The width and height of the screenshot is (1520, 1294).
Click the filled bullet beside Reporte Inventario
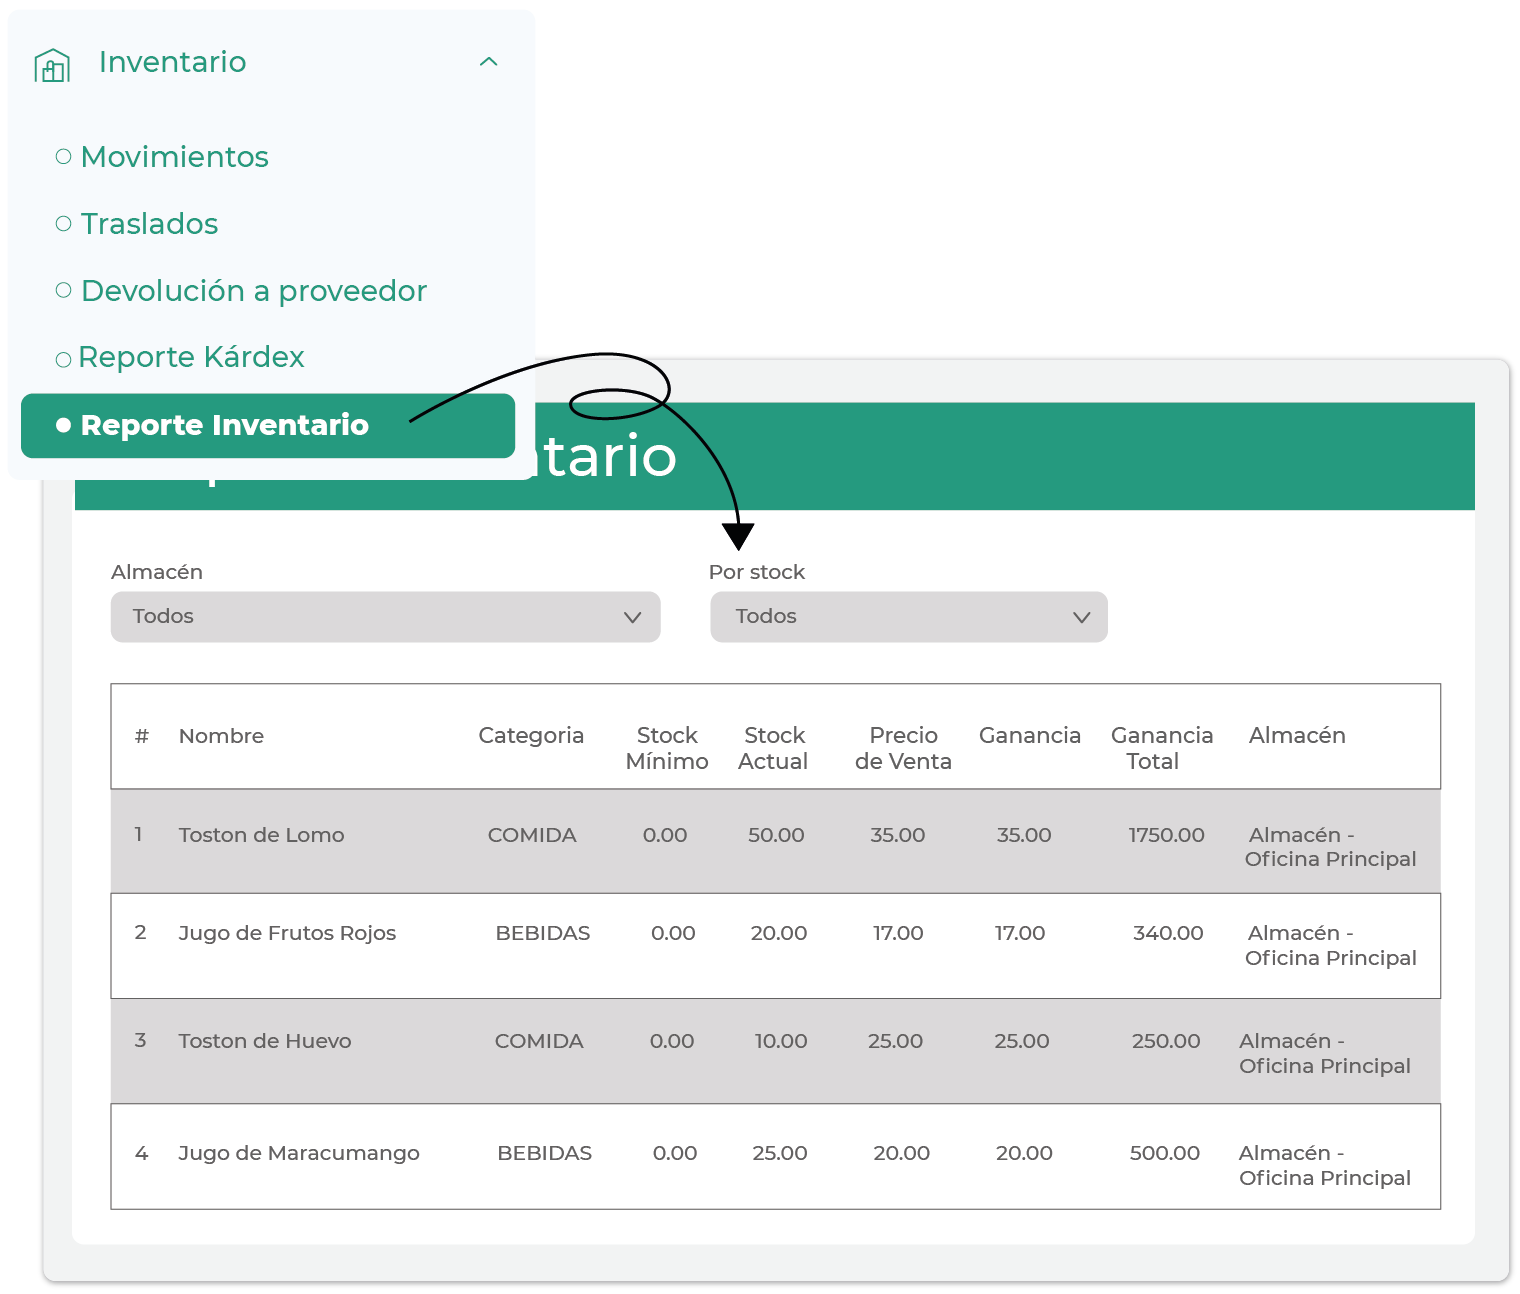[64, 426]
